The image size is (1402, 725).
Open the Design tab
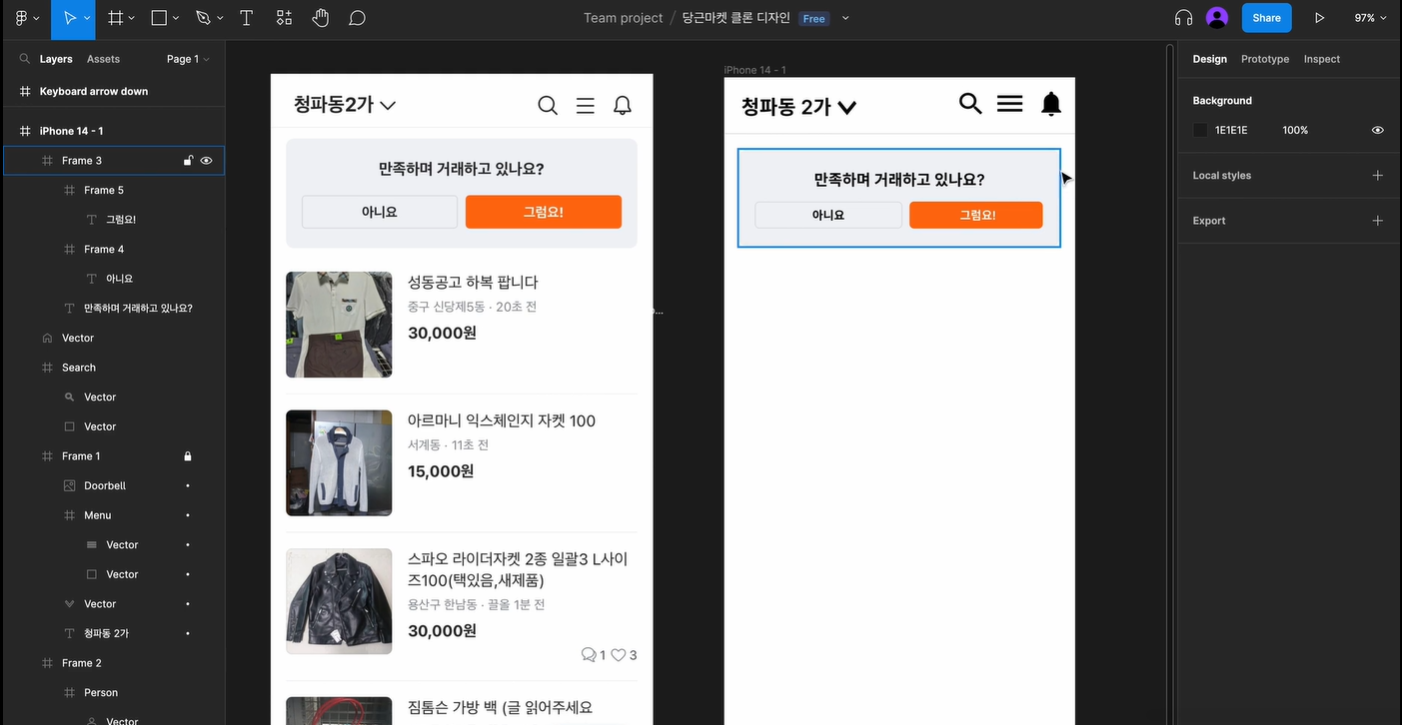pyautogui.click(x=1209, y=59)
